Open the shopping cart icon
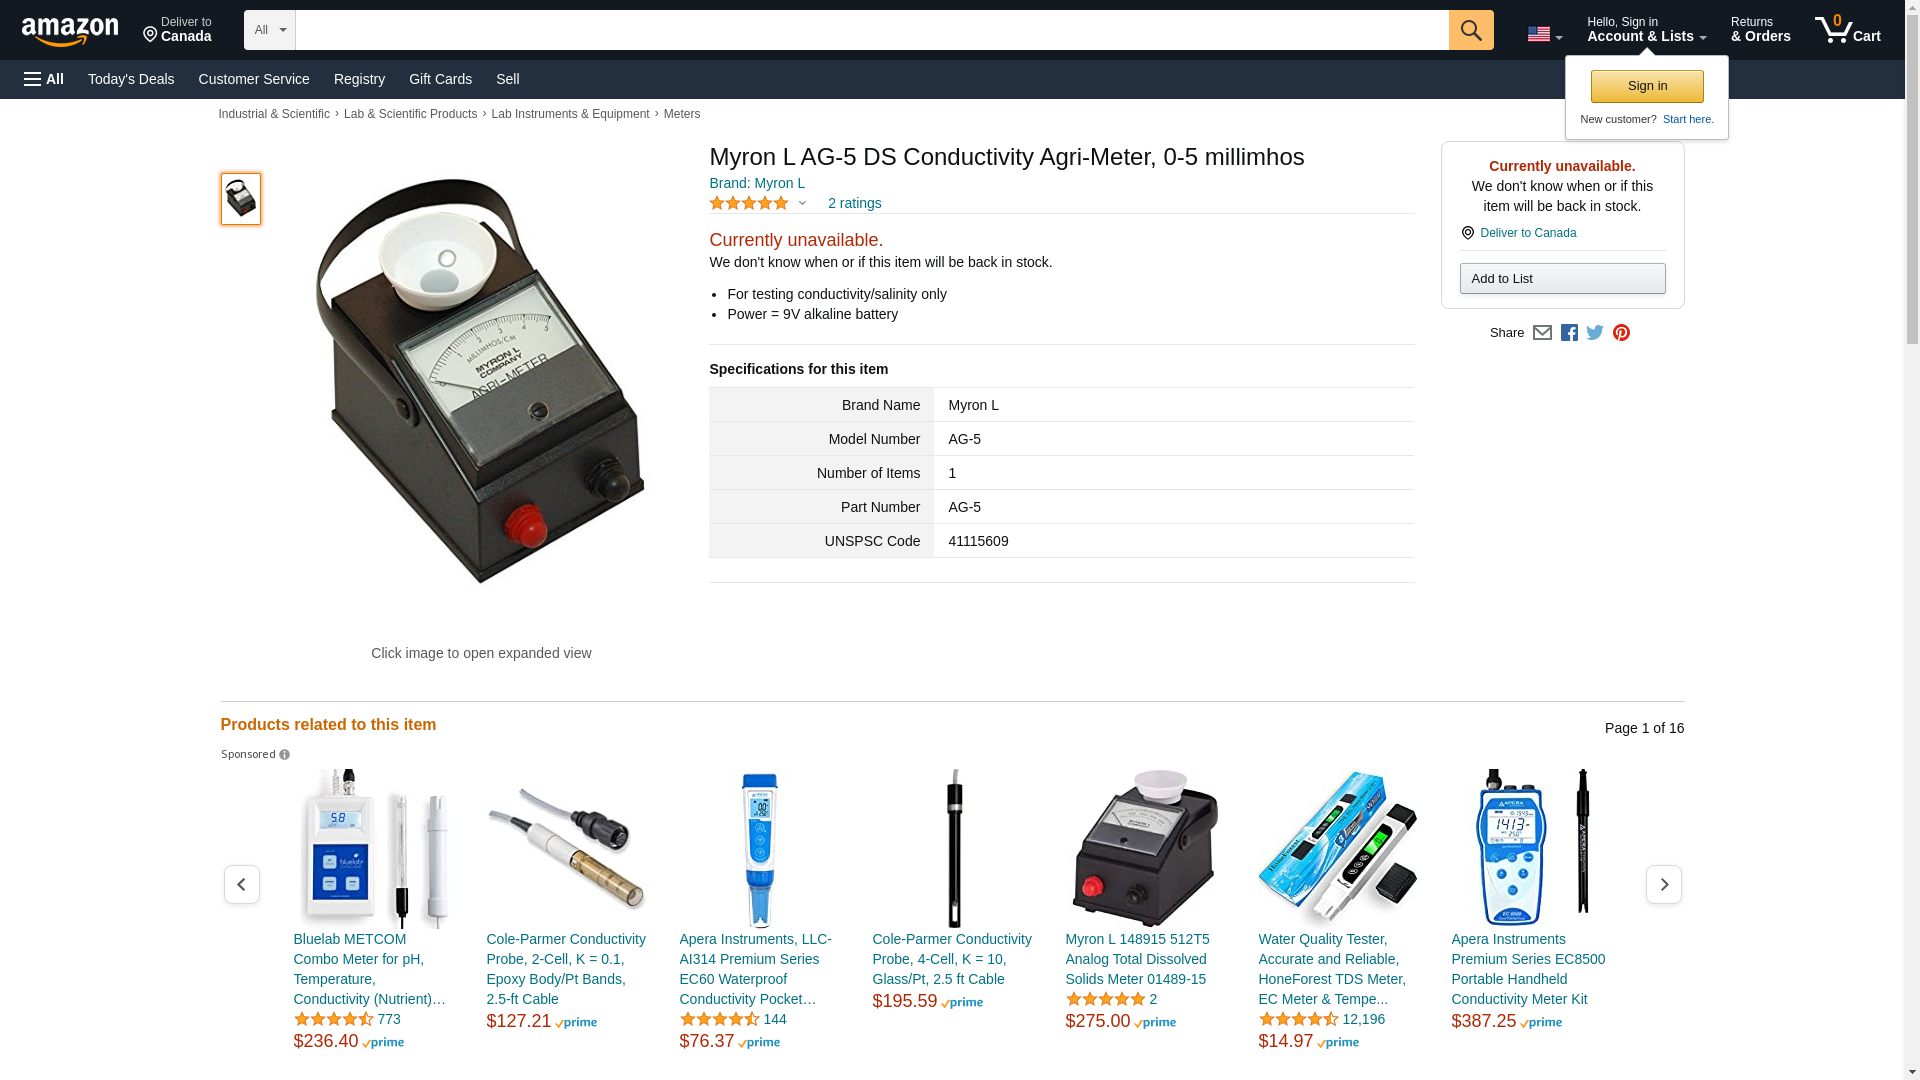1920x1080 pixels. tap(1848, 30)
